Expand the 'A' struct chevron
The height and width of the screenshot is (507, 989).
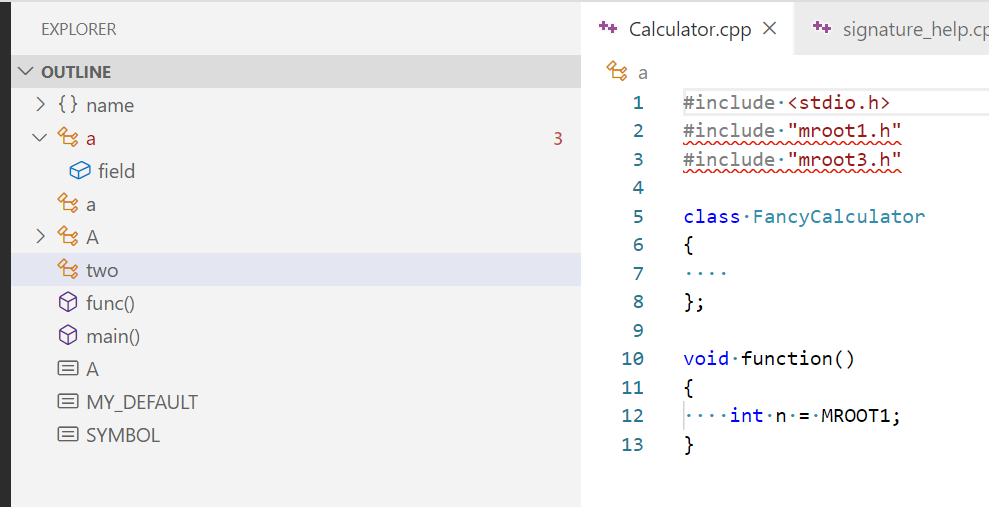click(x=40, y=236)
